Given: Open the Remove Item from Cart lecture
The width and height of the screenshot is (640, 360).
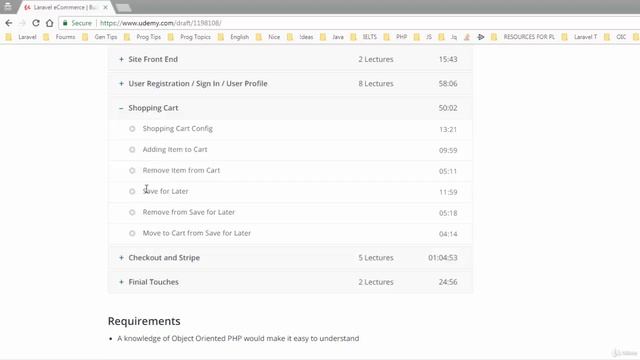Looking at the screenshot, I should [181, 170].
